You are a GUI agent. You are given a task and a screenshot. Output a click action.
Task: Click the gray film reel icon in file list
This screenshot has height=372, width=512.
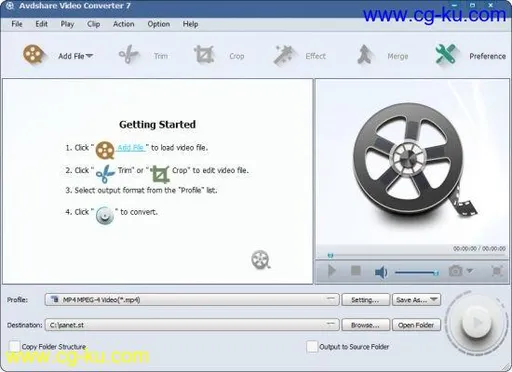click(261, 260)
